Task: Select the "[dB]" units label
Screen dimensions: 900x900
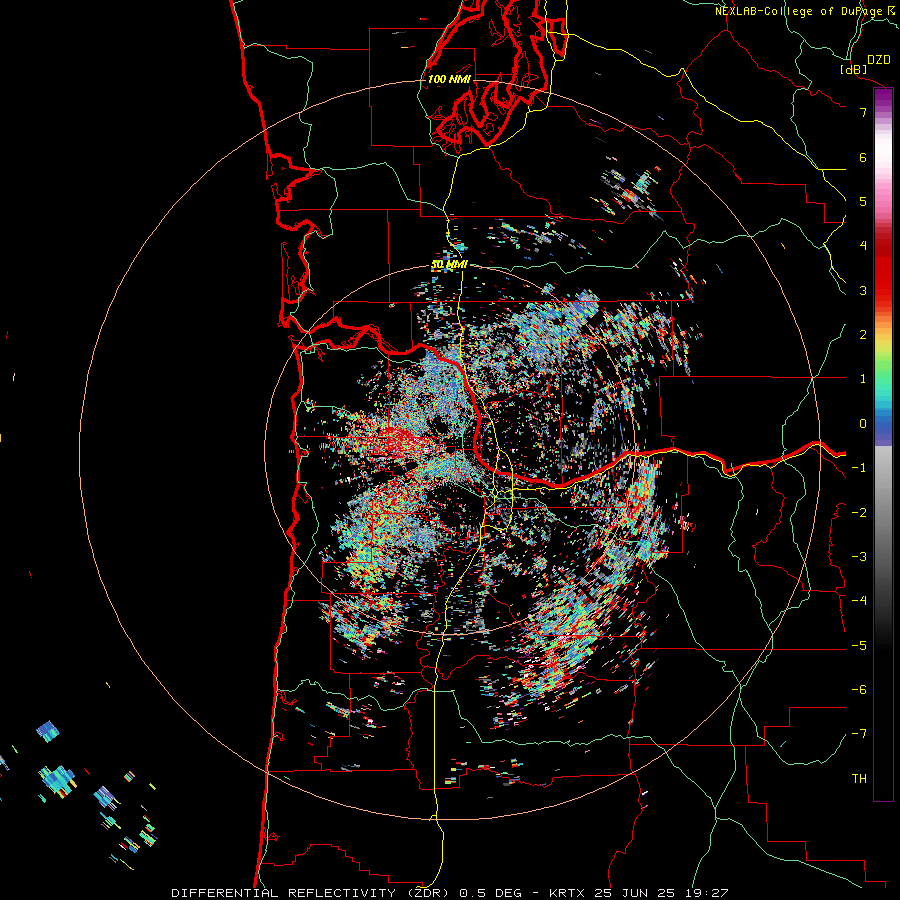Action: tap(853, 69)
